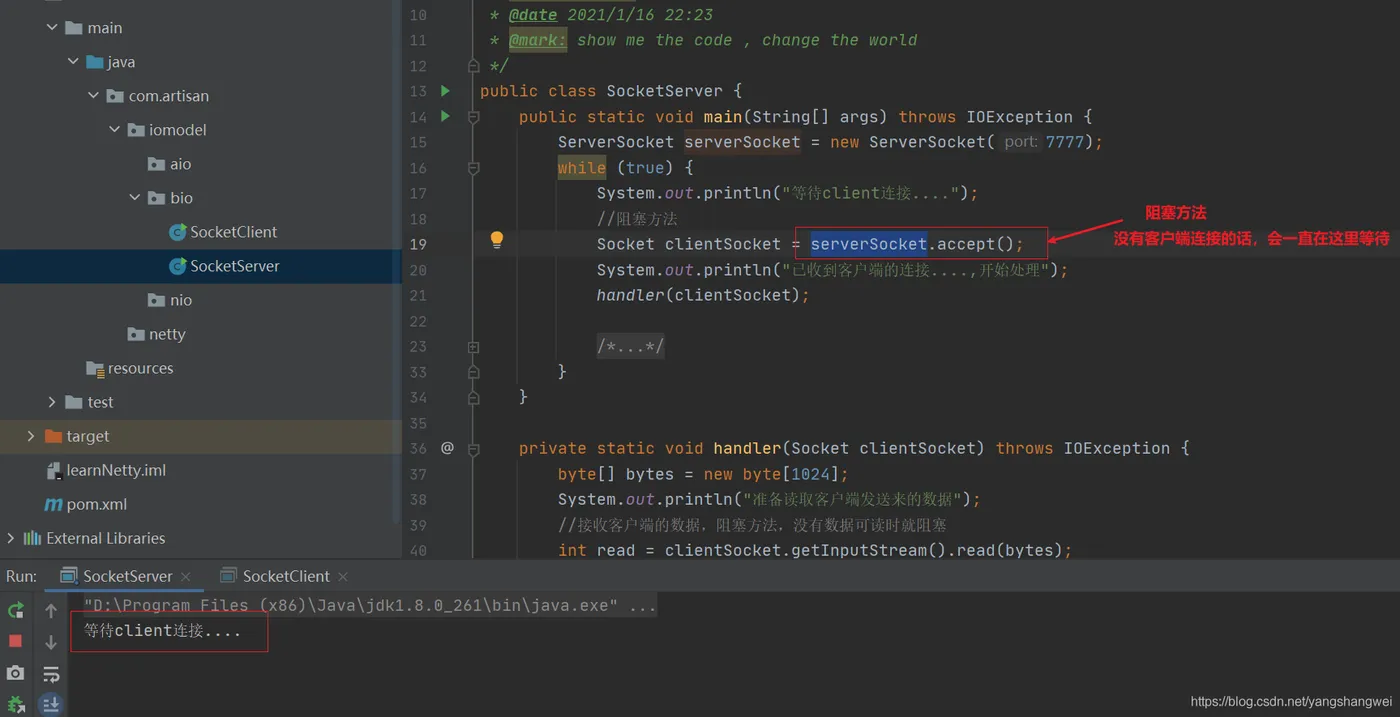Fold the while loop at line 16
This screenshot has height=717, width=1400.
(x=474, y=168)
